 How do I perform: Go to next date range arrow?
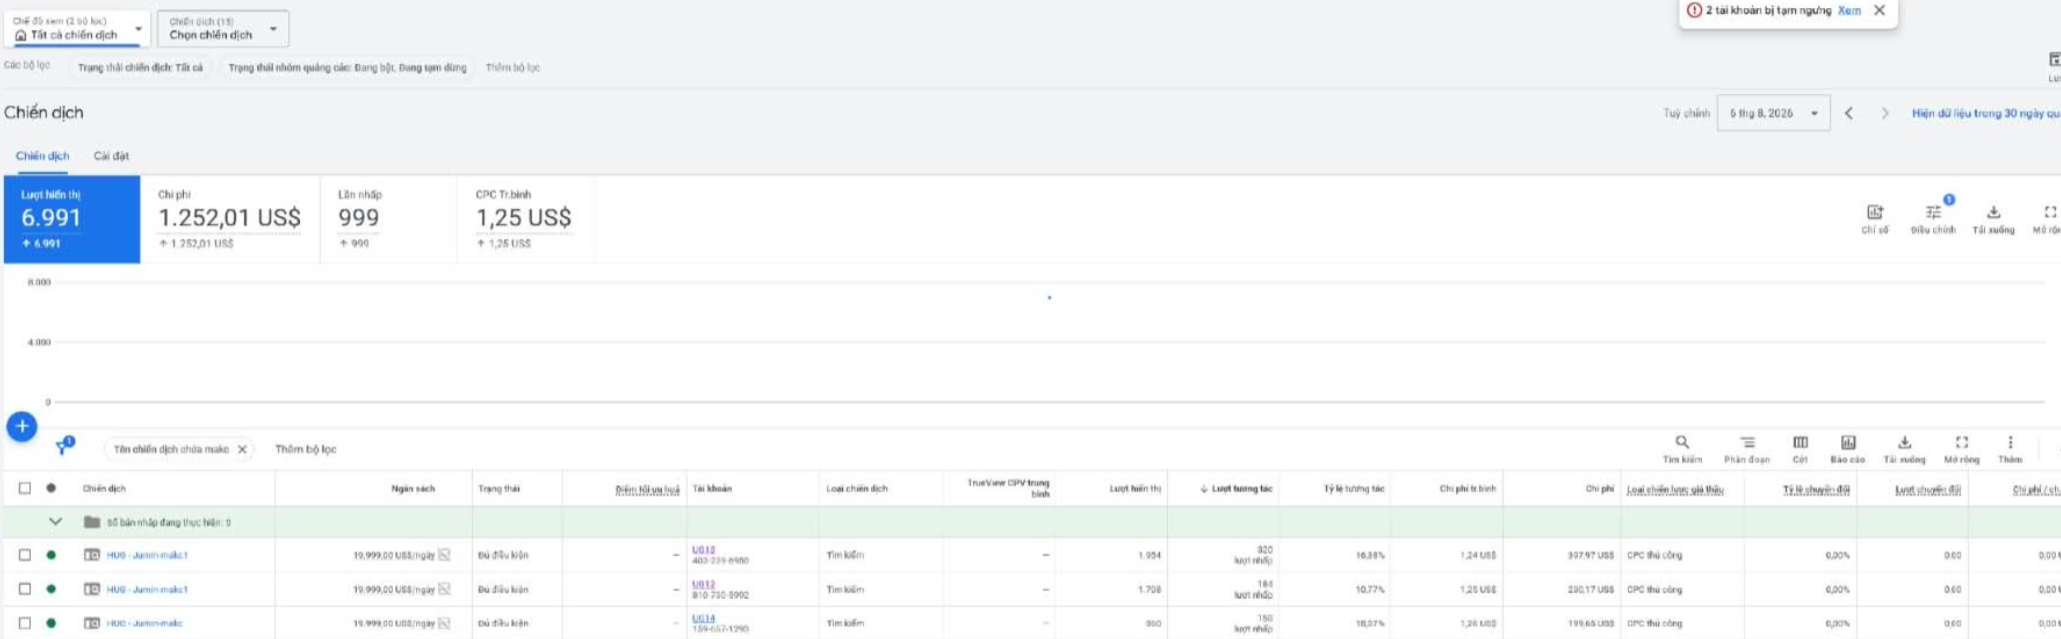1885,113
